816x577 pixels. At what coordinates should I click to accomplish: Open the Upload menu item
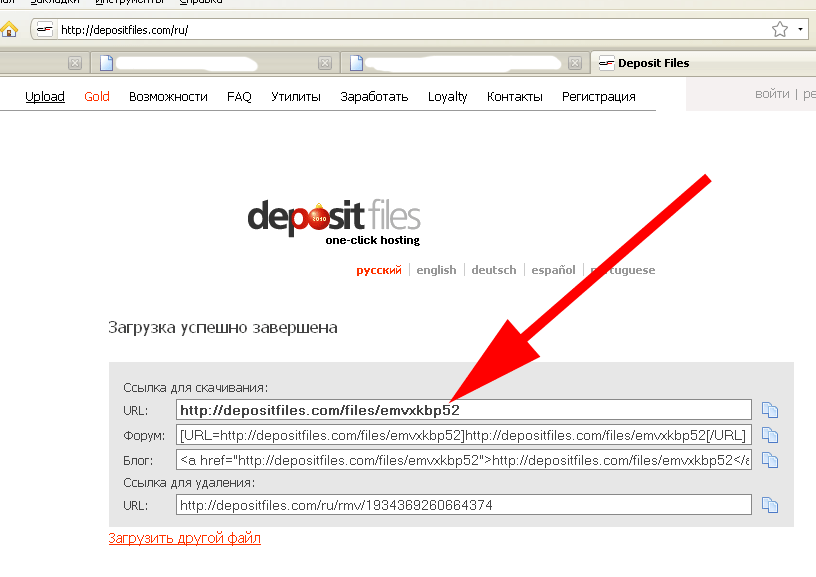tap(45, 97)
